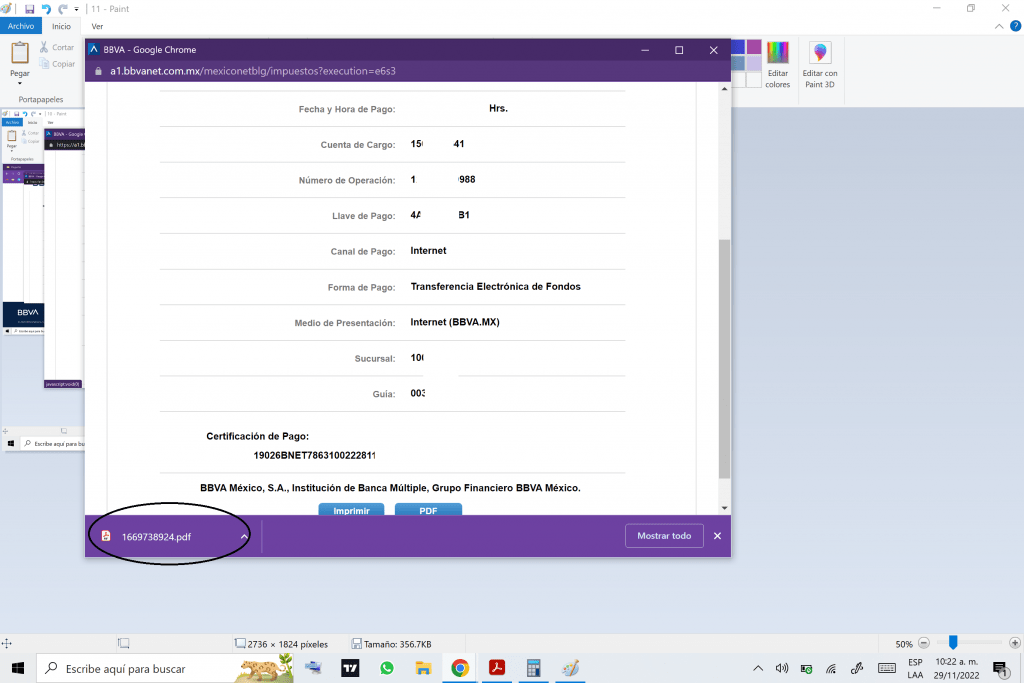This screenshot has height=683, width=1024.
Task: Click the BBVA page scrollbar up arrow
Action: [x=724, y=89]
